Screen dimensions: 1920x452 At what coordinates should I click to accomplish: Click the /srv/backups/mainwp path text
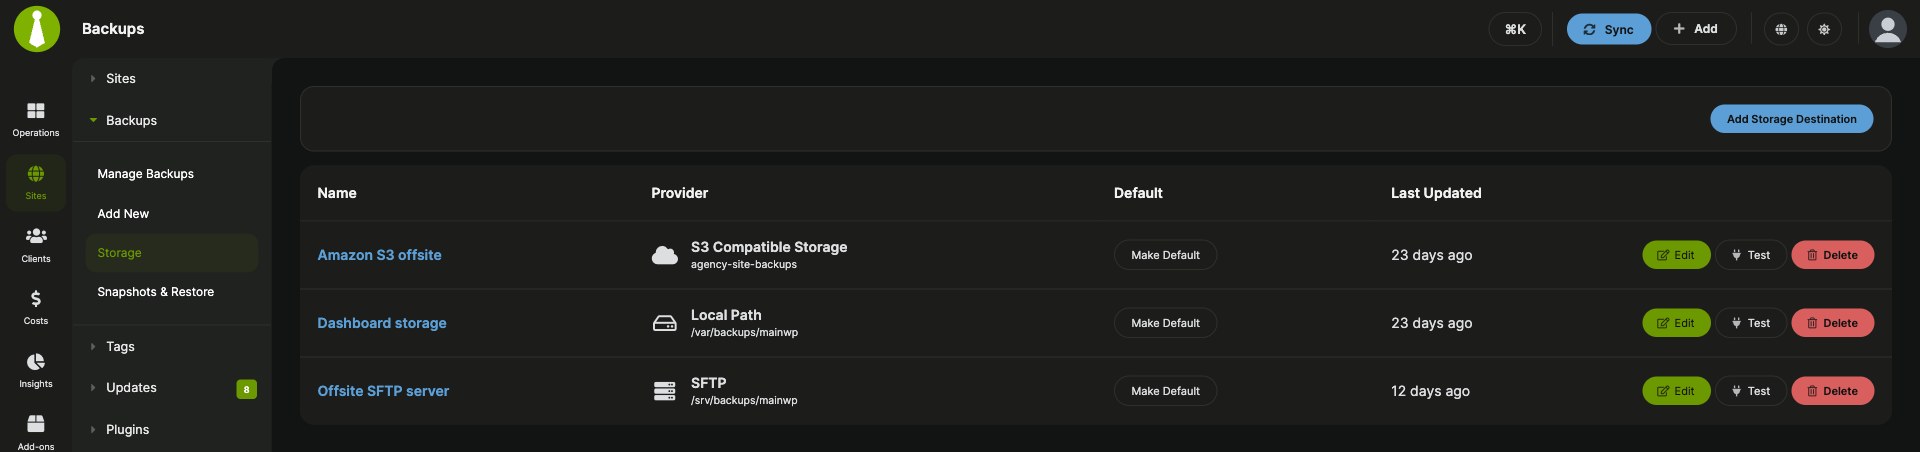(x=744, y=401)
